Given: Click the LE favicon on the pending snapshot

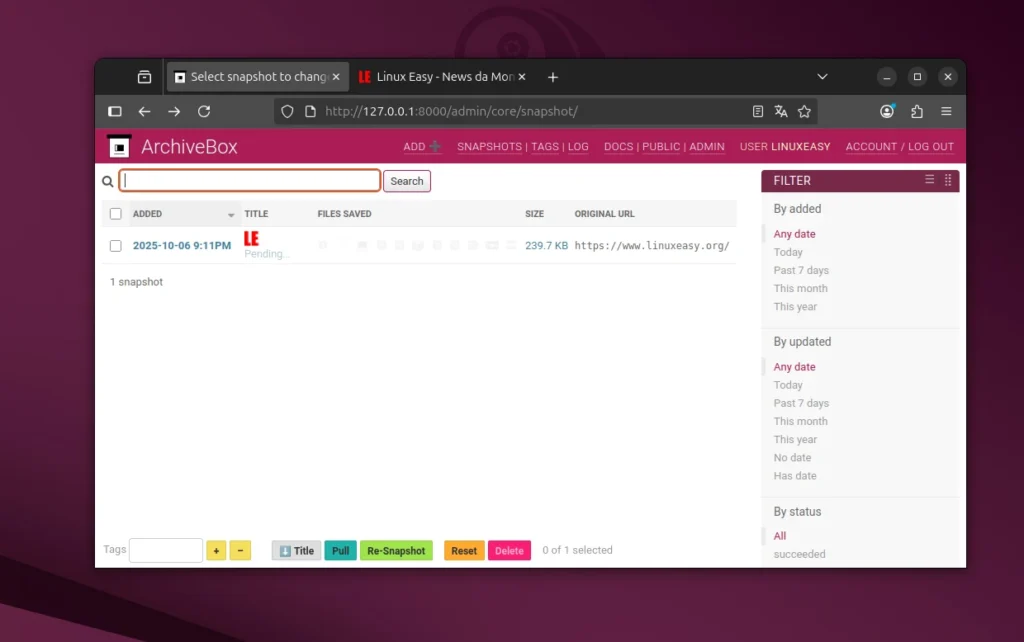Looking at the screenshot, I should point(250,239).
